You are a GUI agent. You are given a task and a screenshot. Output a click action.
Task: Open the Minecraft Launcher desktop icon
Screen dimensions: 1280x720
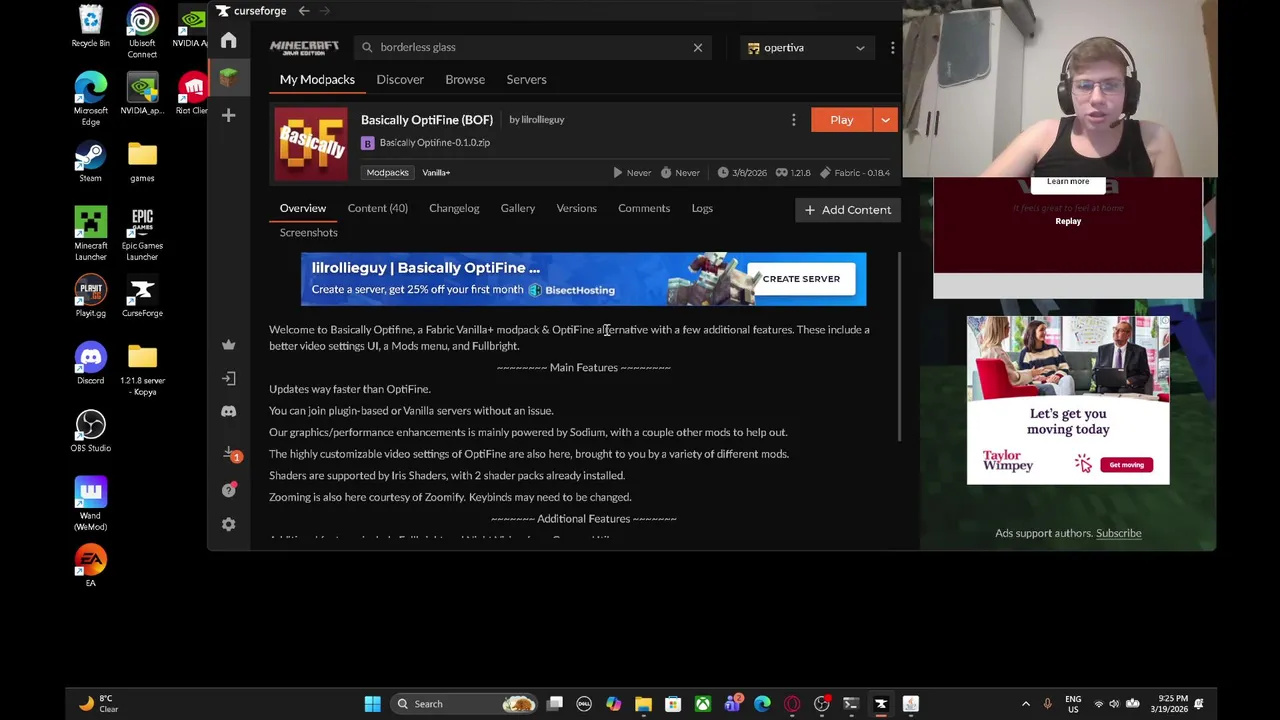pos(90,235)
